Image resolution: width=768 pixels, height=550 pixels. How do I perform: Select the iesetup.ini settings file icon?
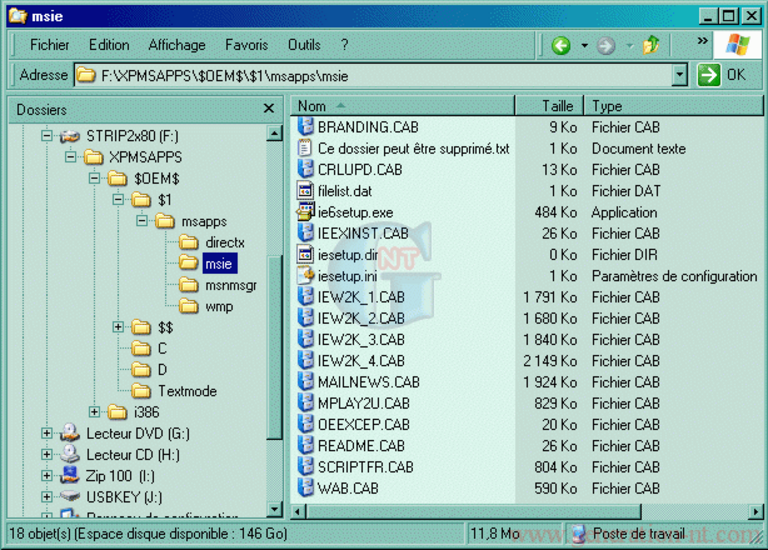tap(306, 275)
